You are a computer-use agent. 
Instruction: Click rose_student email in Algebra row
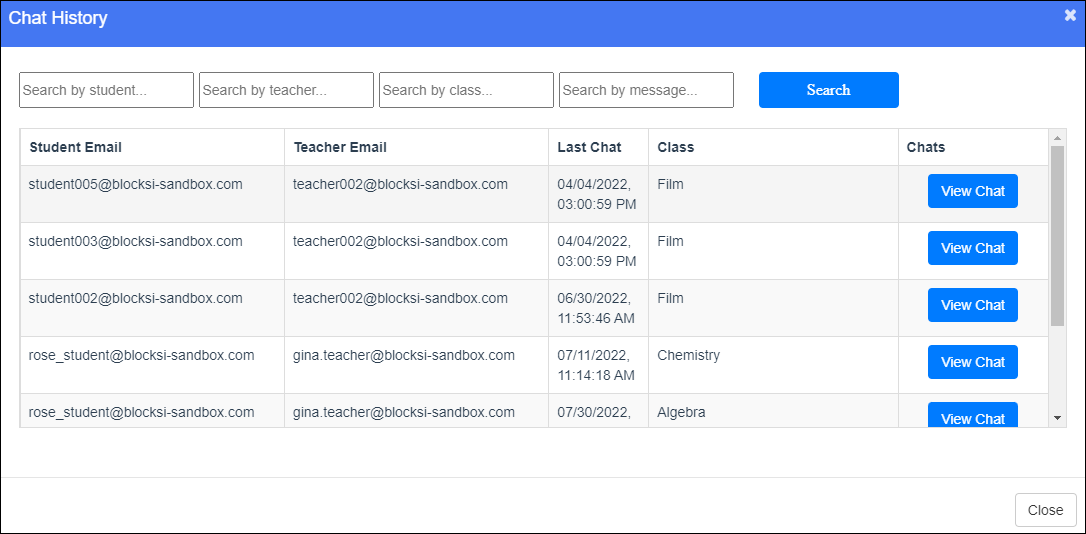(x=141, y=412)
